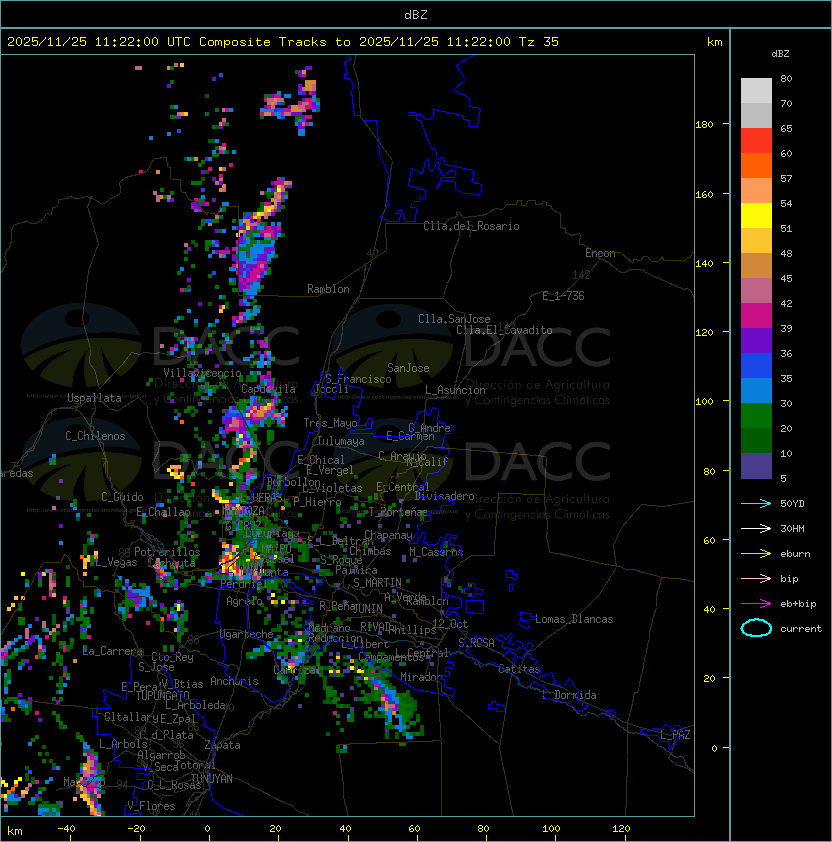This screenshot has width=832, height=842.
Task: Click the 'V_Flores' map label
Action: (x=151, y=806)
